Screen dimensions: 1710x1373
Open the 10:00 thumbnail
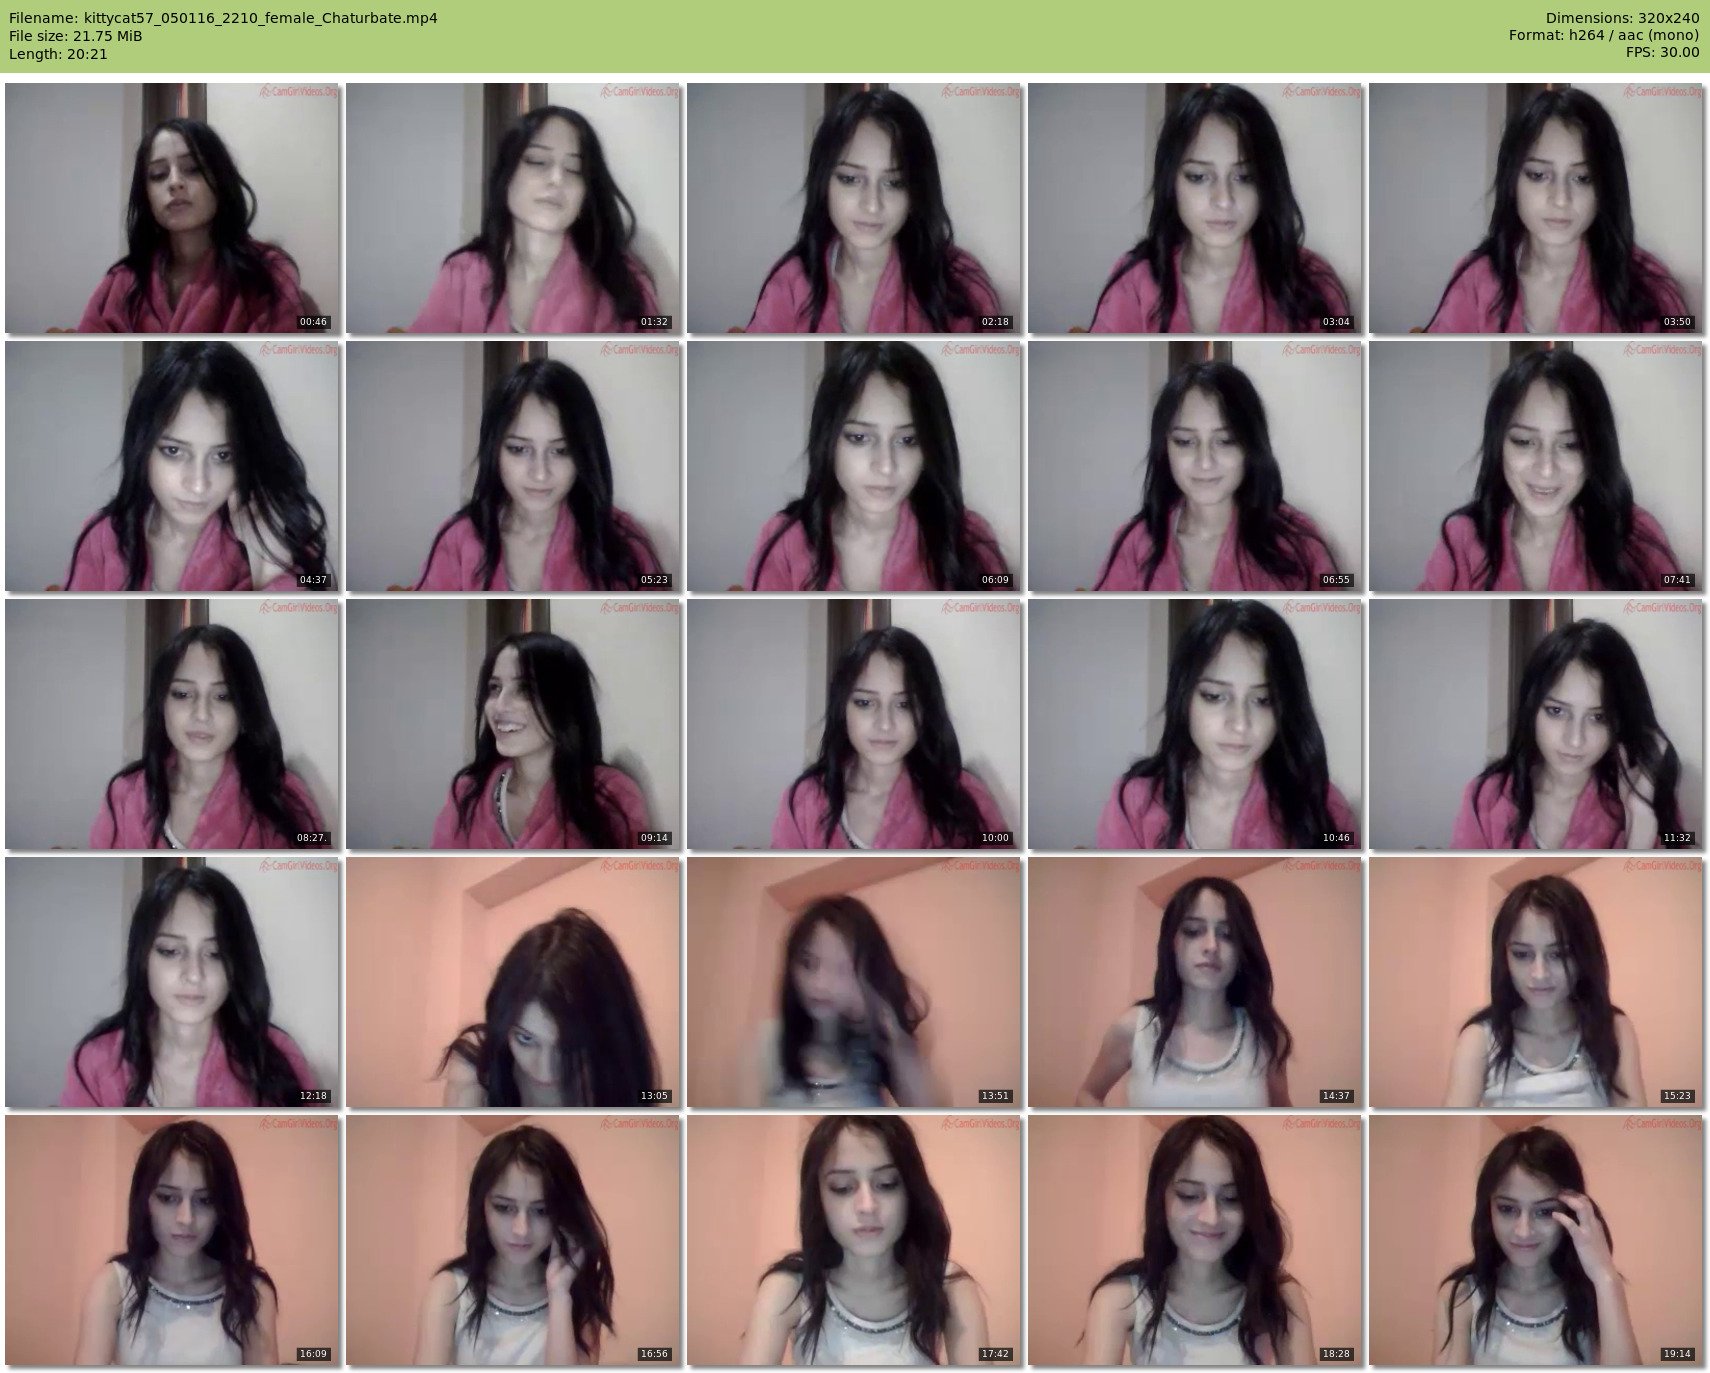pyautogui.click(x=853, y=724)
